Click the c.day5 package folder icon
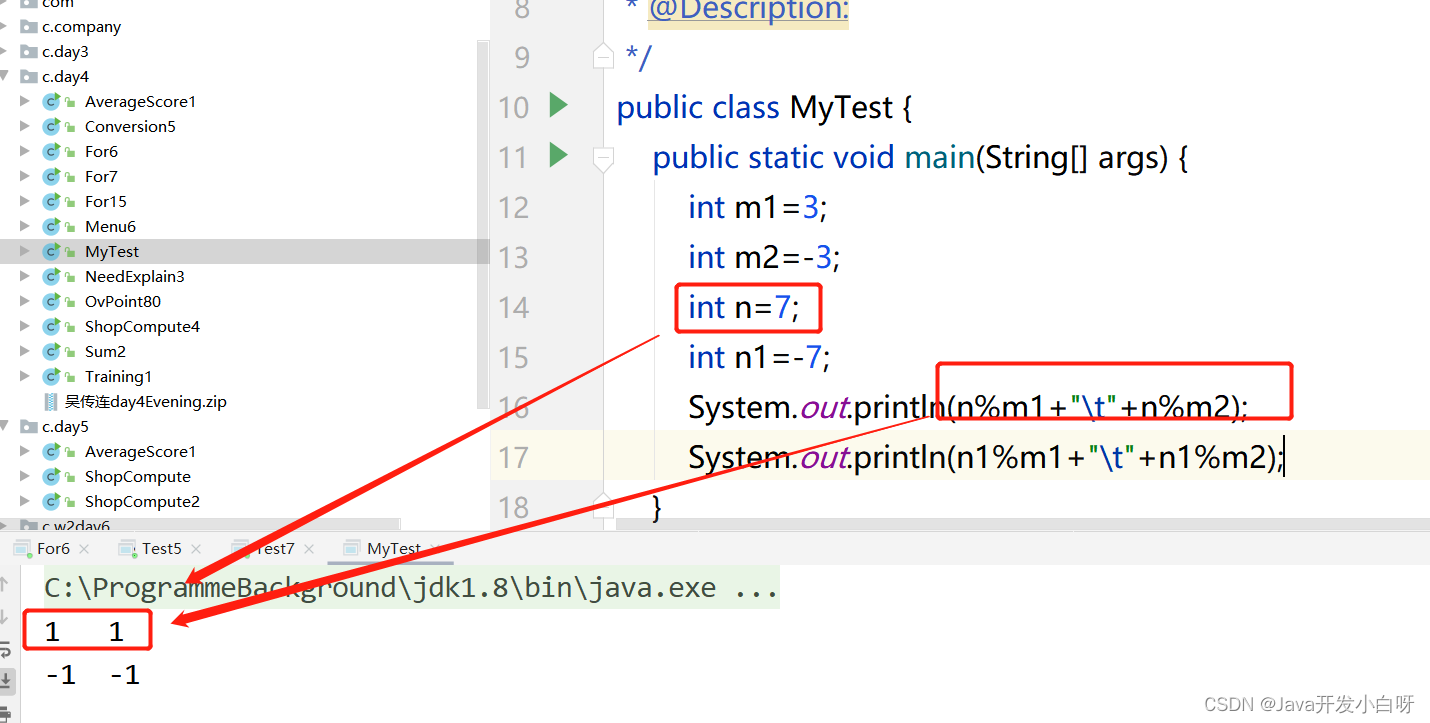The height and width of the screenshot is (723, 1430). pyautogui.click(x=29, y=427)
